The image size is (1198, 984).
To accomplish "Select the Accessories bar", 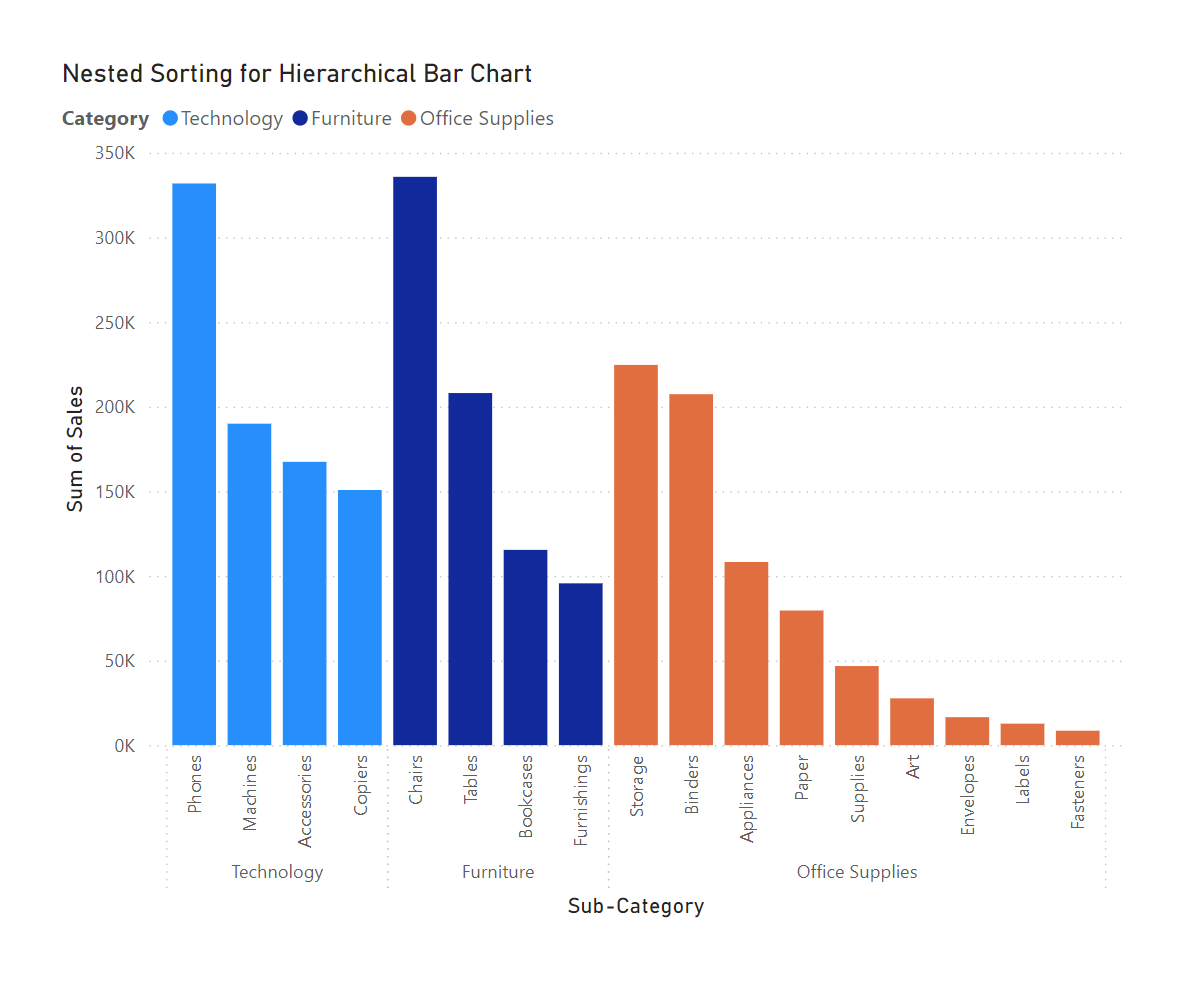I will pos(305,603).
